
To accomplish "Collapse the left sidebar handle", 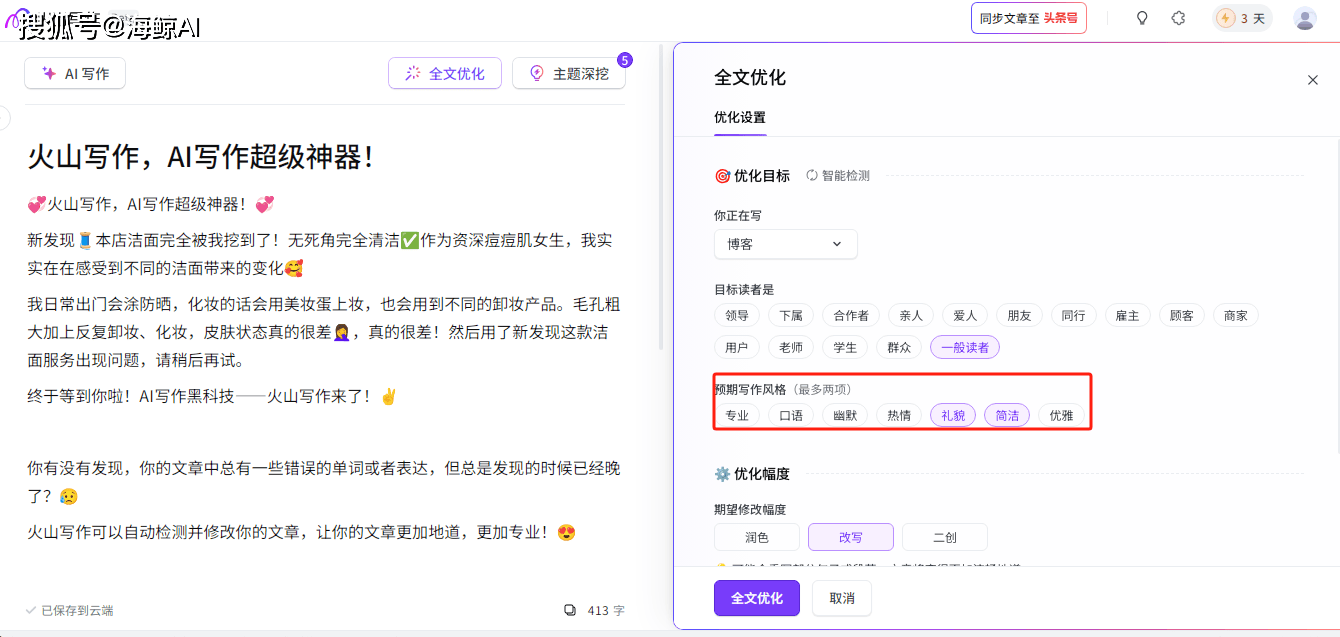I will (x=3, y=119).
